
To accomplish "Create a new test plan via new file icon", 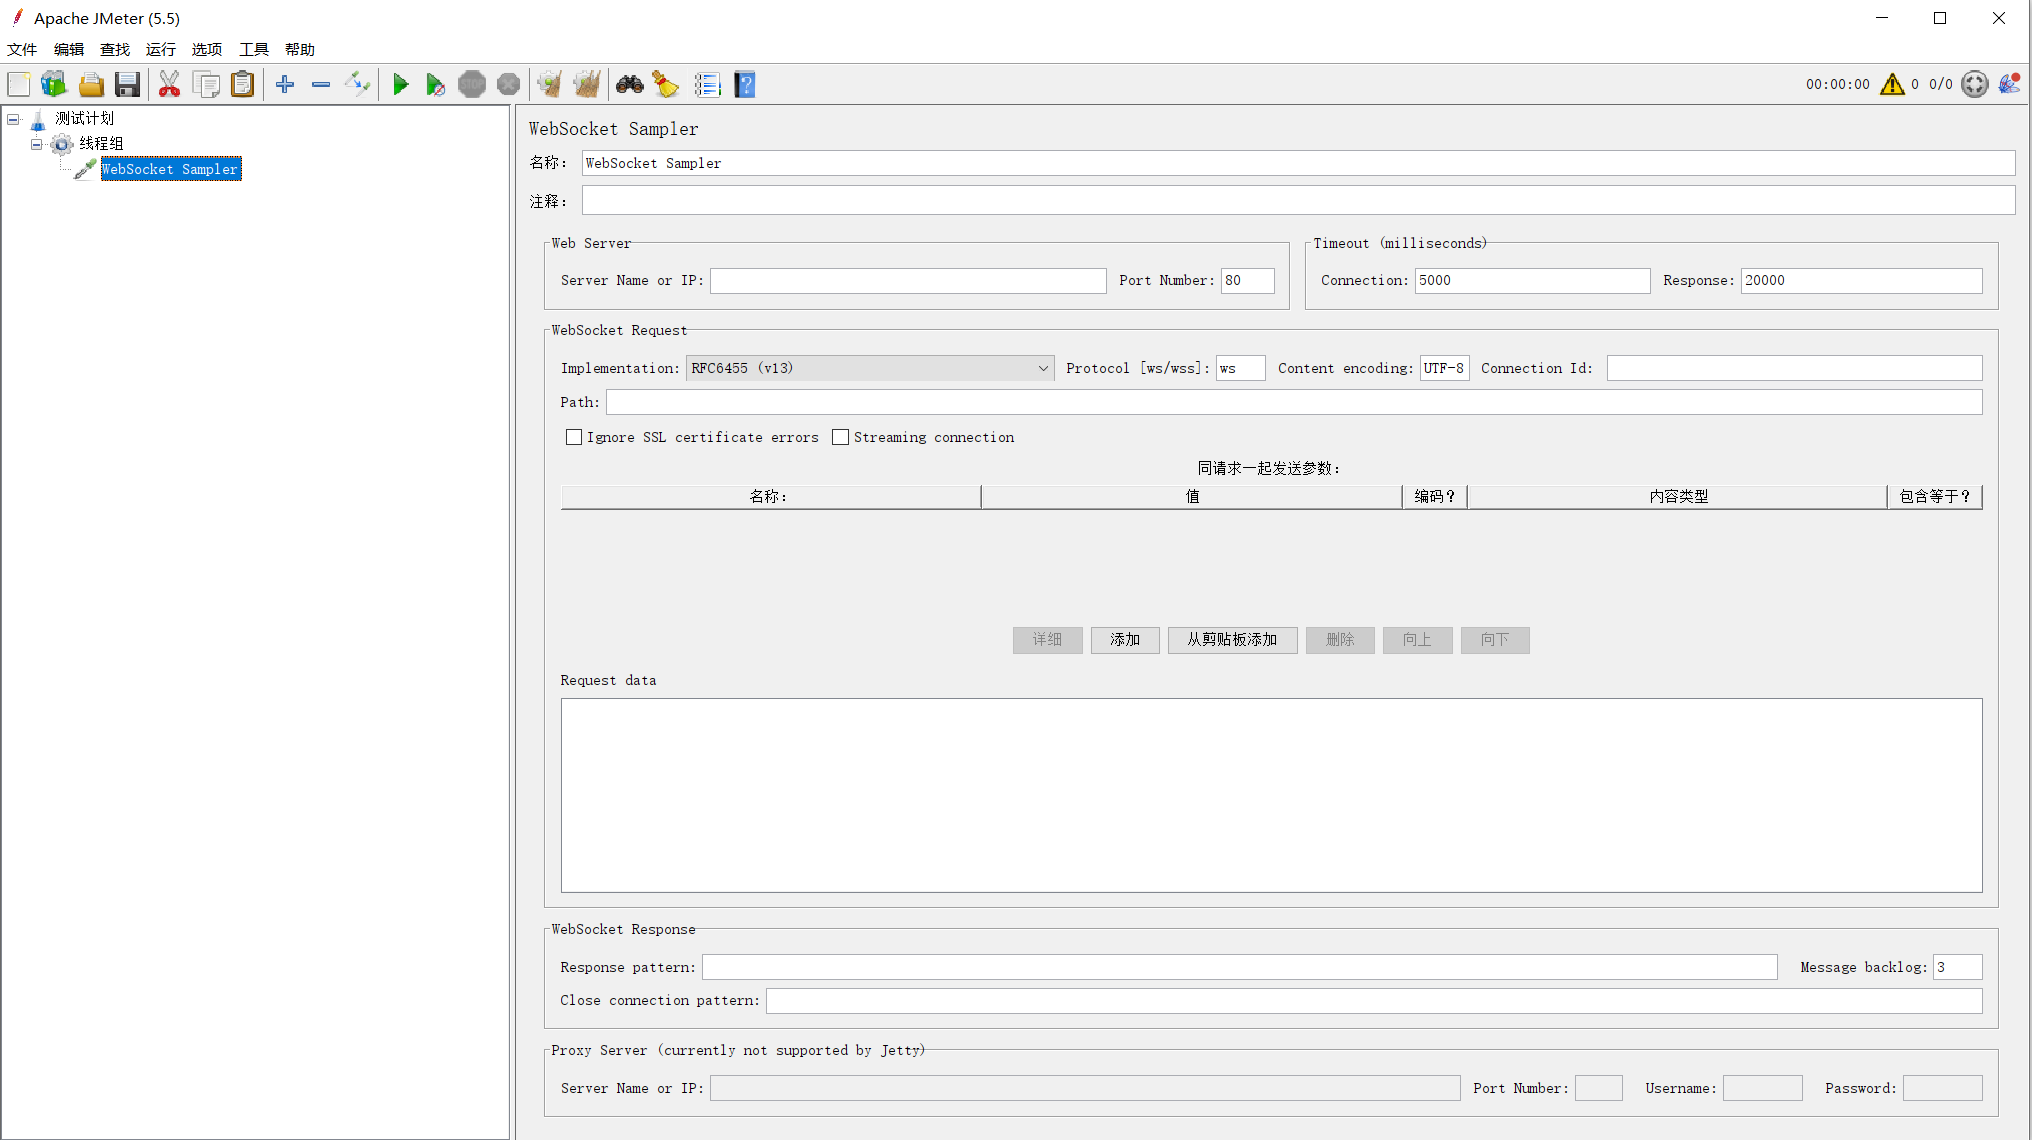I will pos(18,84).
